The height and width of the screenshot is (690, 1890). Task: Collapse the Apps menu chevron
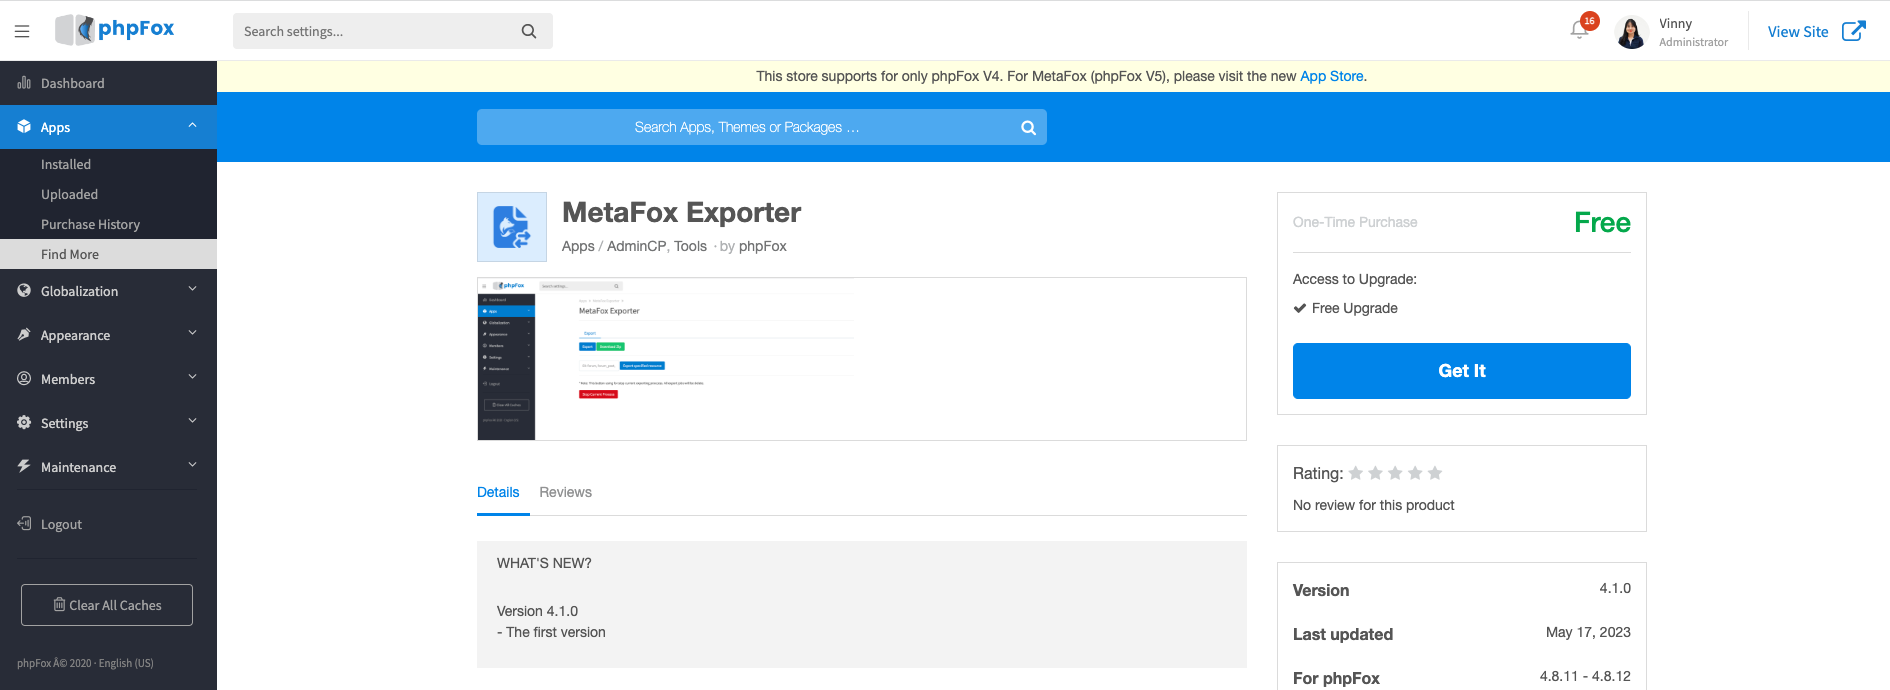(192, 125)
